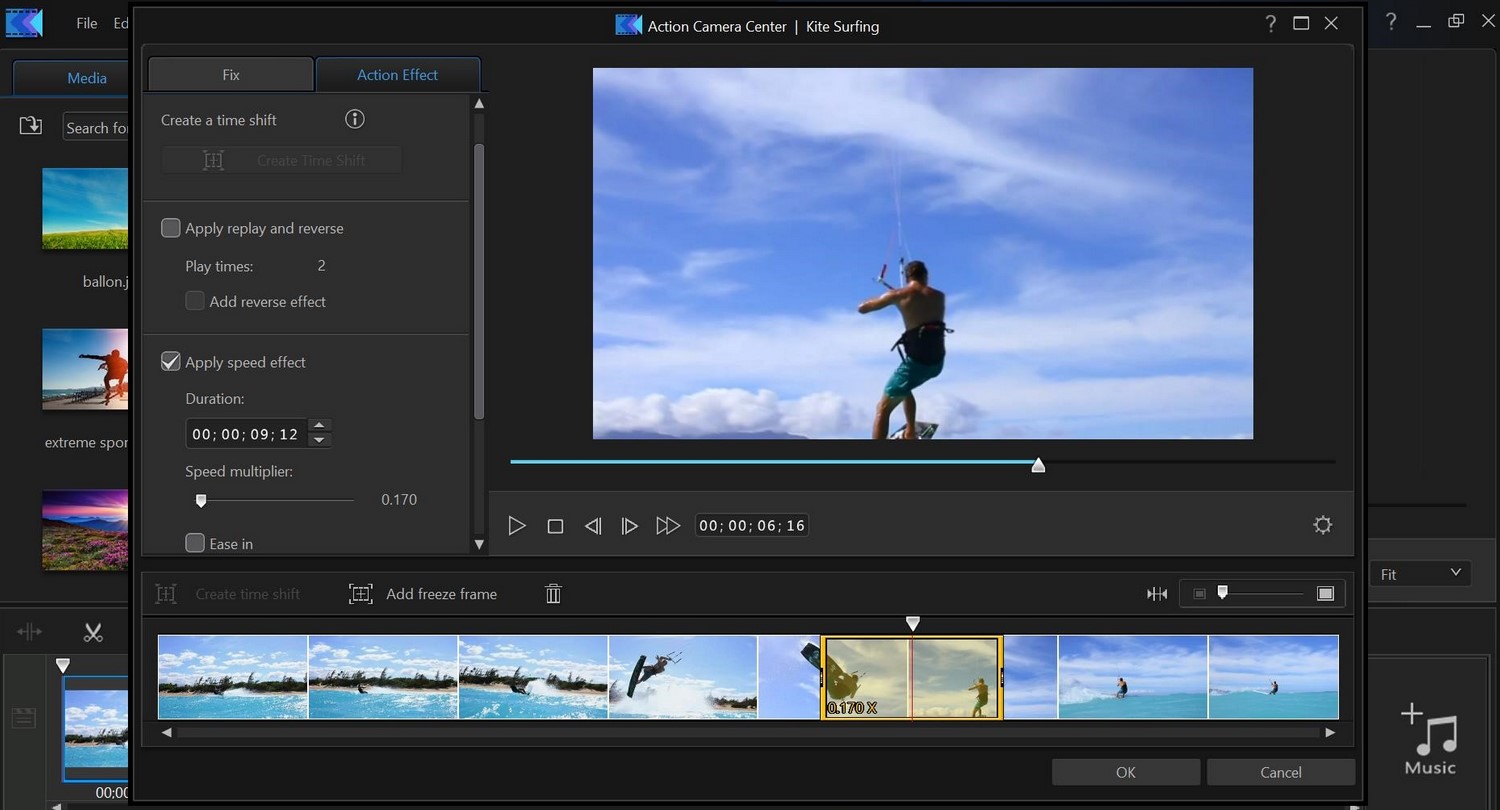Click the Create Time Shift panel button
This screenshot has height=810, width=1500.
[282, 160]
